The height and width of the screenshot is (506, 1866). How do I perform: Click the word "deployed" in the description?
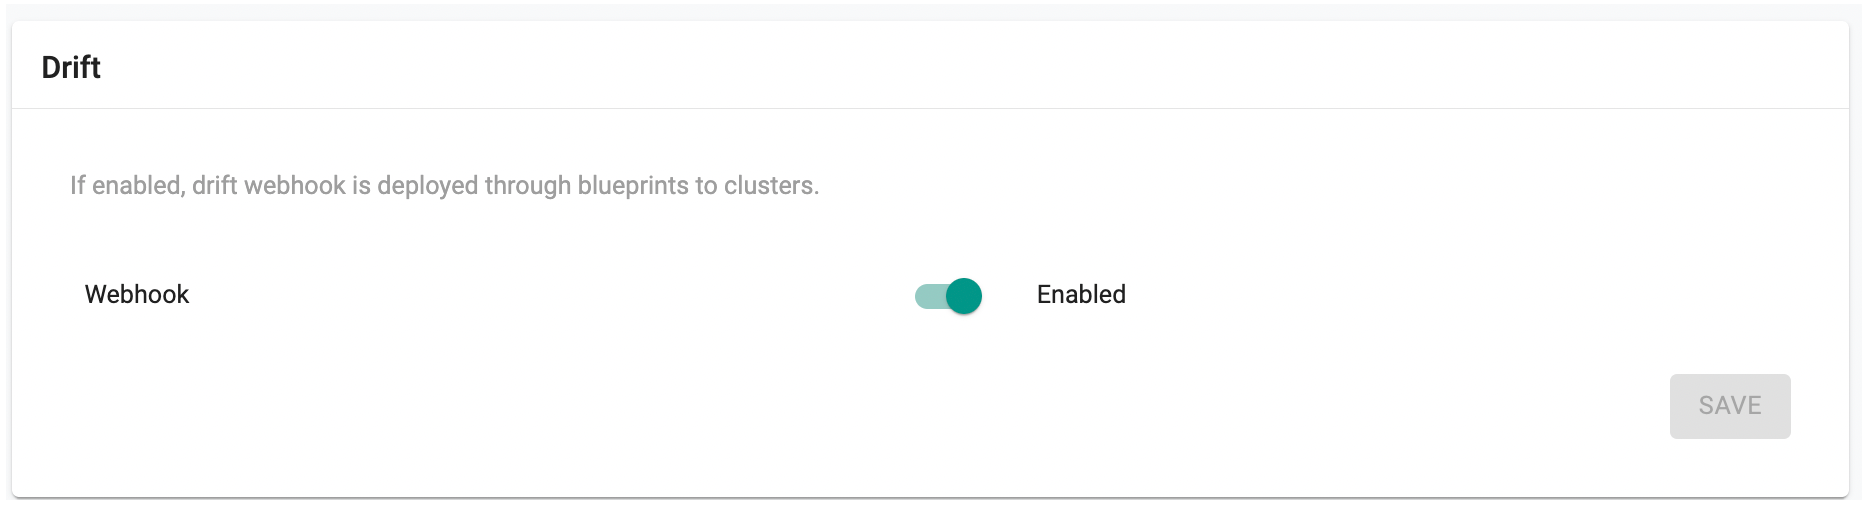pyautogui.click(x=427, y=185)
